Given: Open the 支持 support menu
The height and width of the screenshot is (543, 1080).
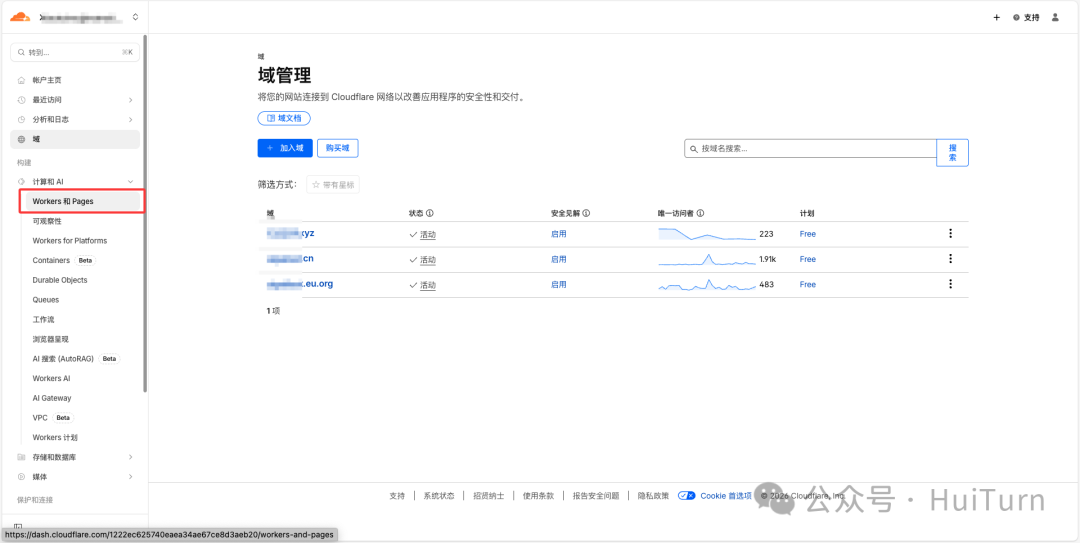Looking at the screenshot, I should (1026, 18).
